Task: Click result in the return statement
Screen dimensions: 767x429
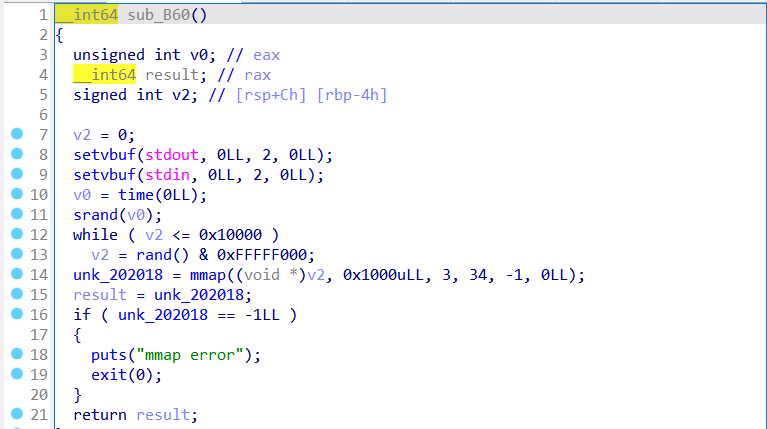Action: [163, 415]
